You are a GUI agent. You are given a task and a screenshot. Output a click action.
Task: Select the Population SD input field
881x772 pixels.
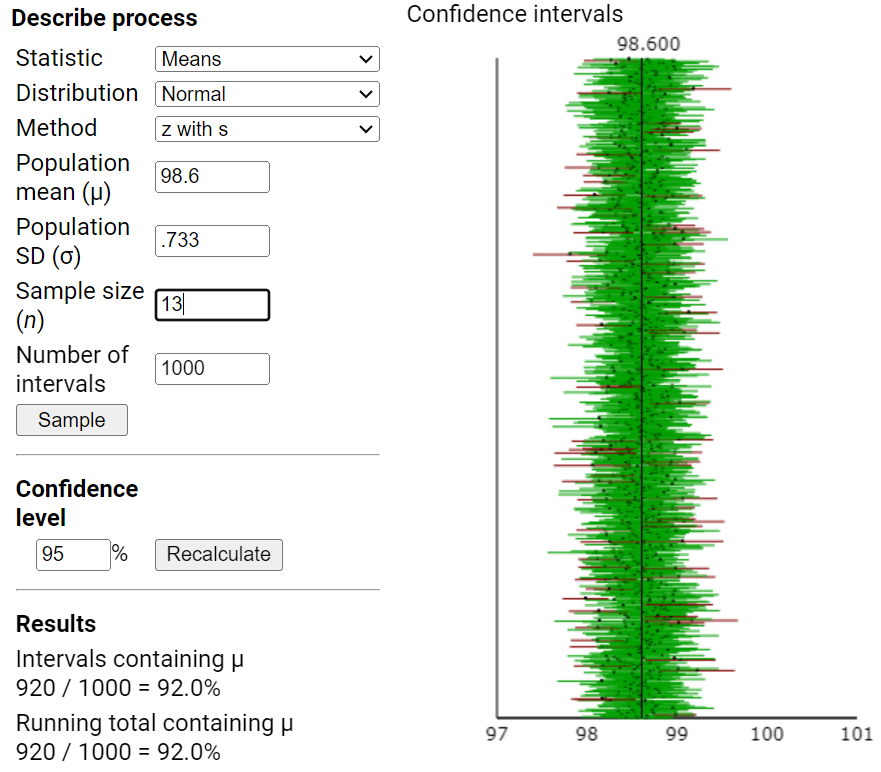tap(212, 241)
